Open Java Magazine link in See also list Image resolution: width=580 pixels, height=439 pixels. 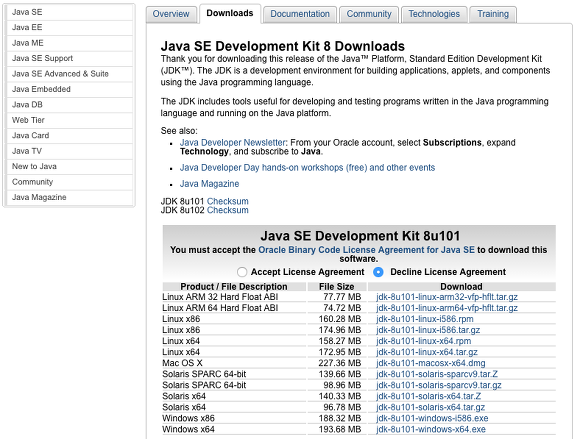[209, 184]
